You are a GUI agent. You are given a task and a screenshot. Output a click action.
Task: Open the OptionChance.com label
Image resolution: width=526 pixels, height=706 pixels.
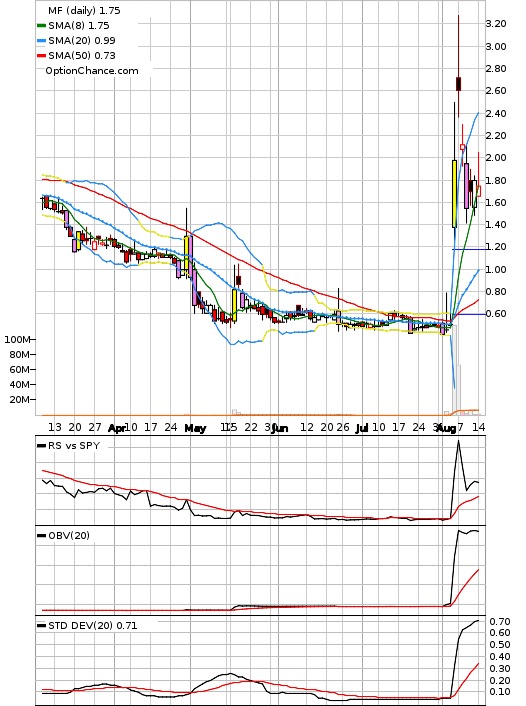point(92,71)
